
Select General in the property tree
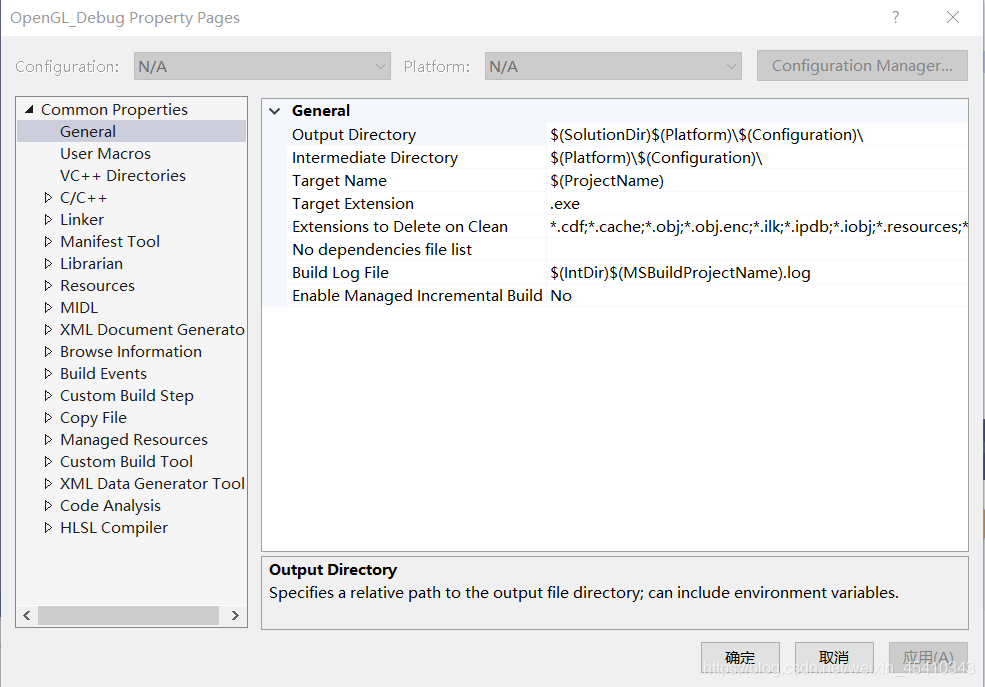coord(88,131)
